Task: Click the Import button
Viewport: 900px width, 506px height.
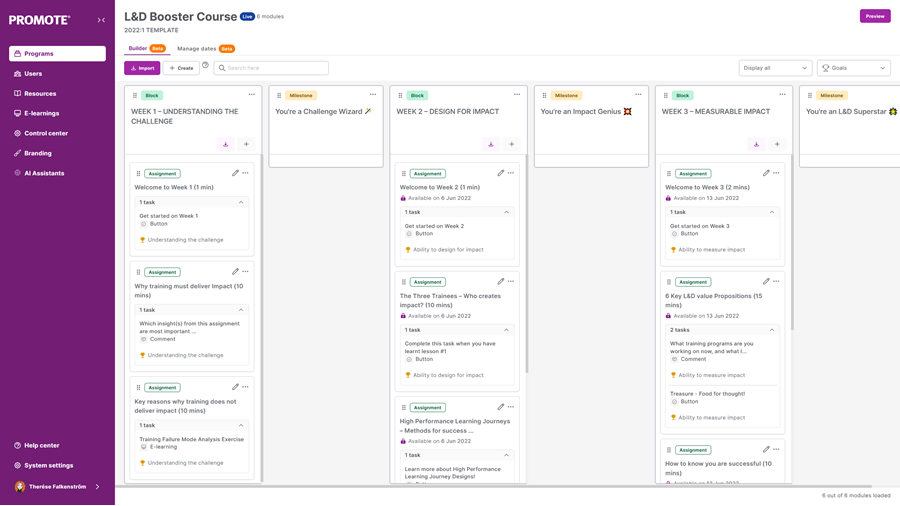Action: 142,68
